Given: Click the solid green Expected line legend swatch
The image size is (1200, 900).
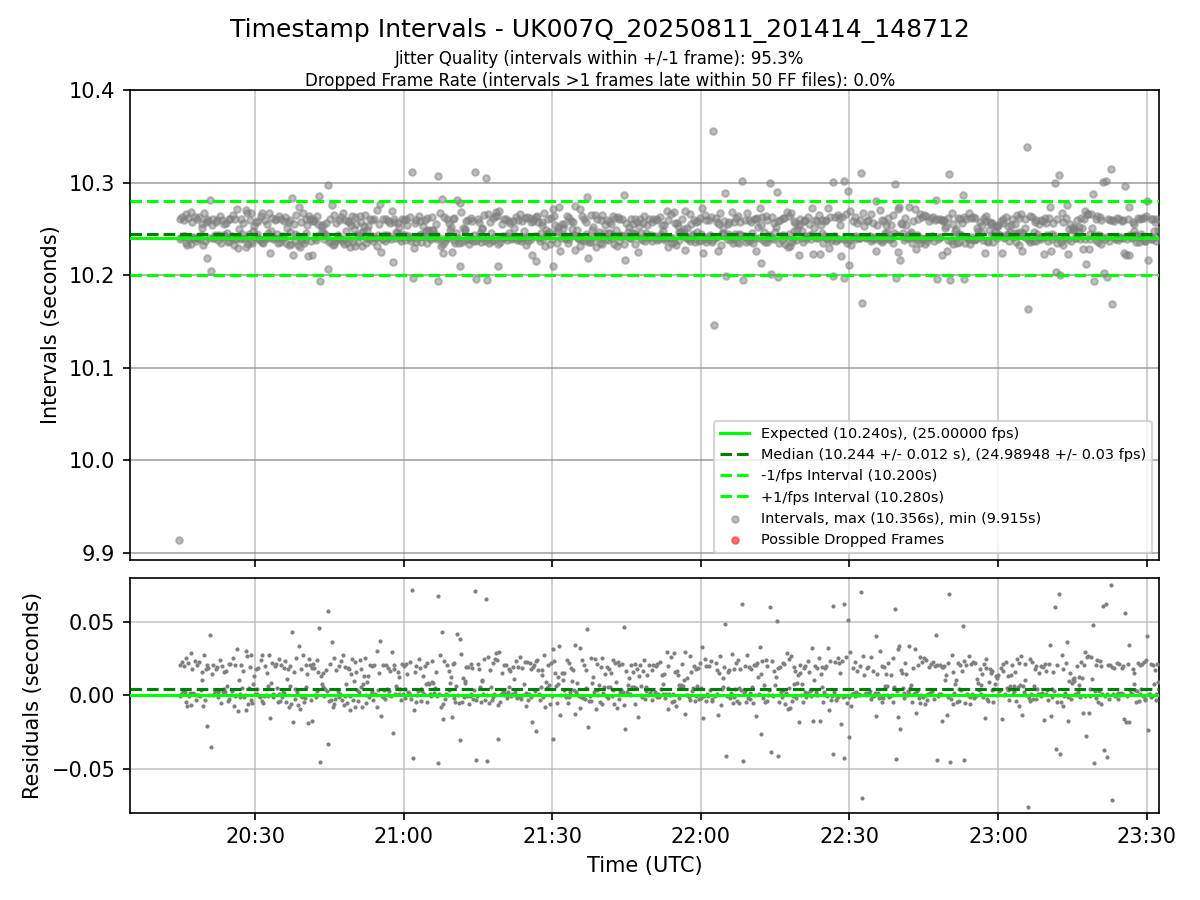Looking at the screenshot, I should pyautogui.click(x=735, y=433).
